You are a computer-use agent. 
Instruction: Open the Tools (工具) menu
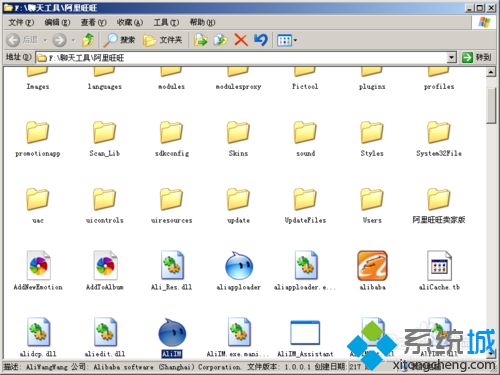coord(166,22)
